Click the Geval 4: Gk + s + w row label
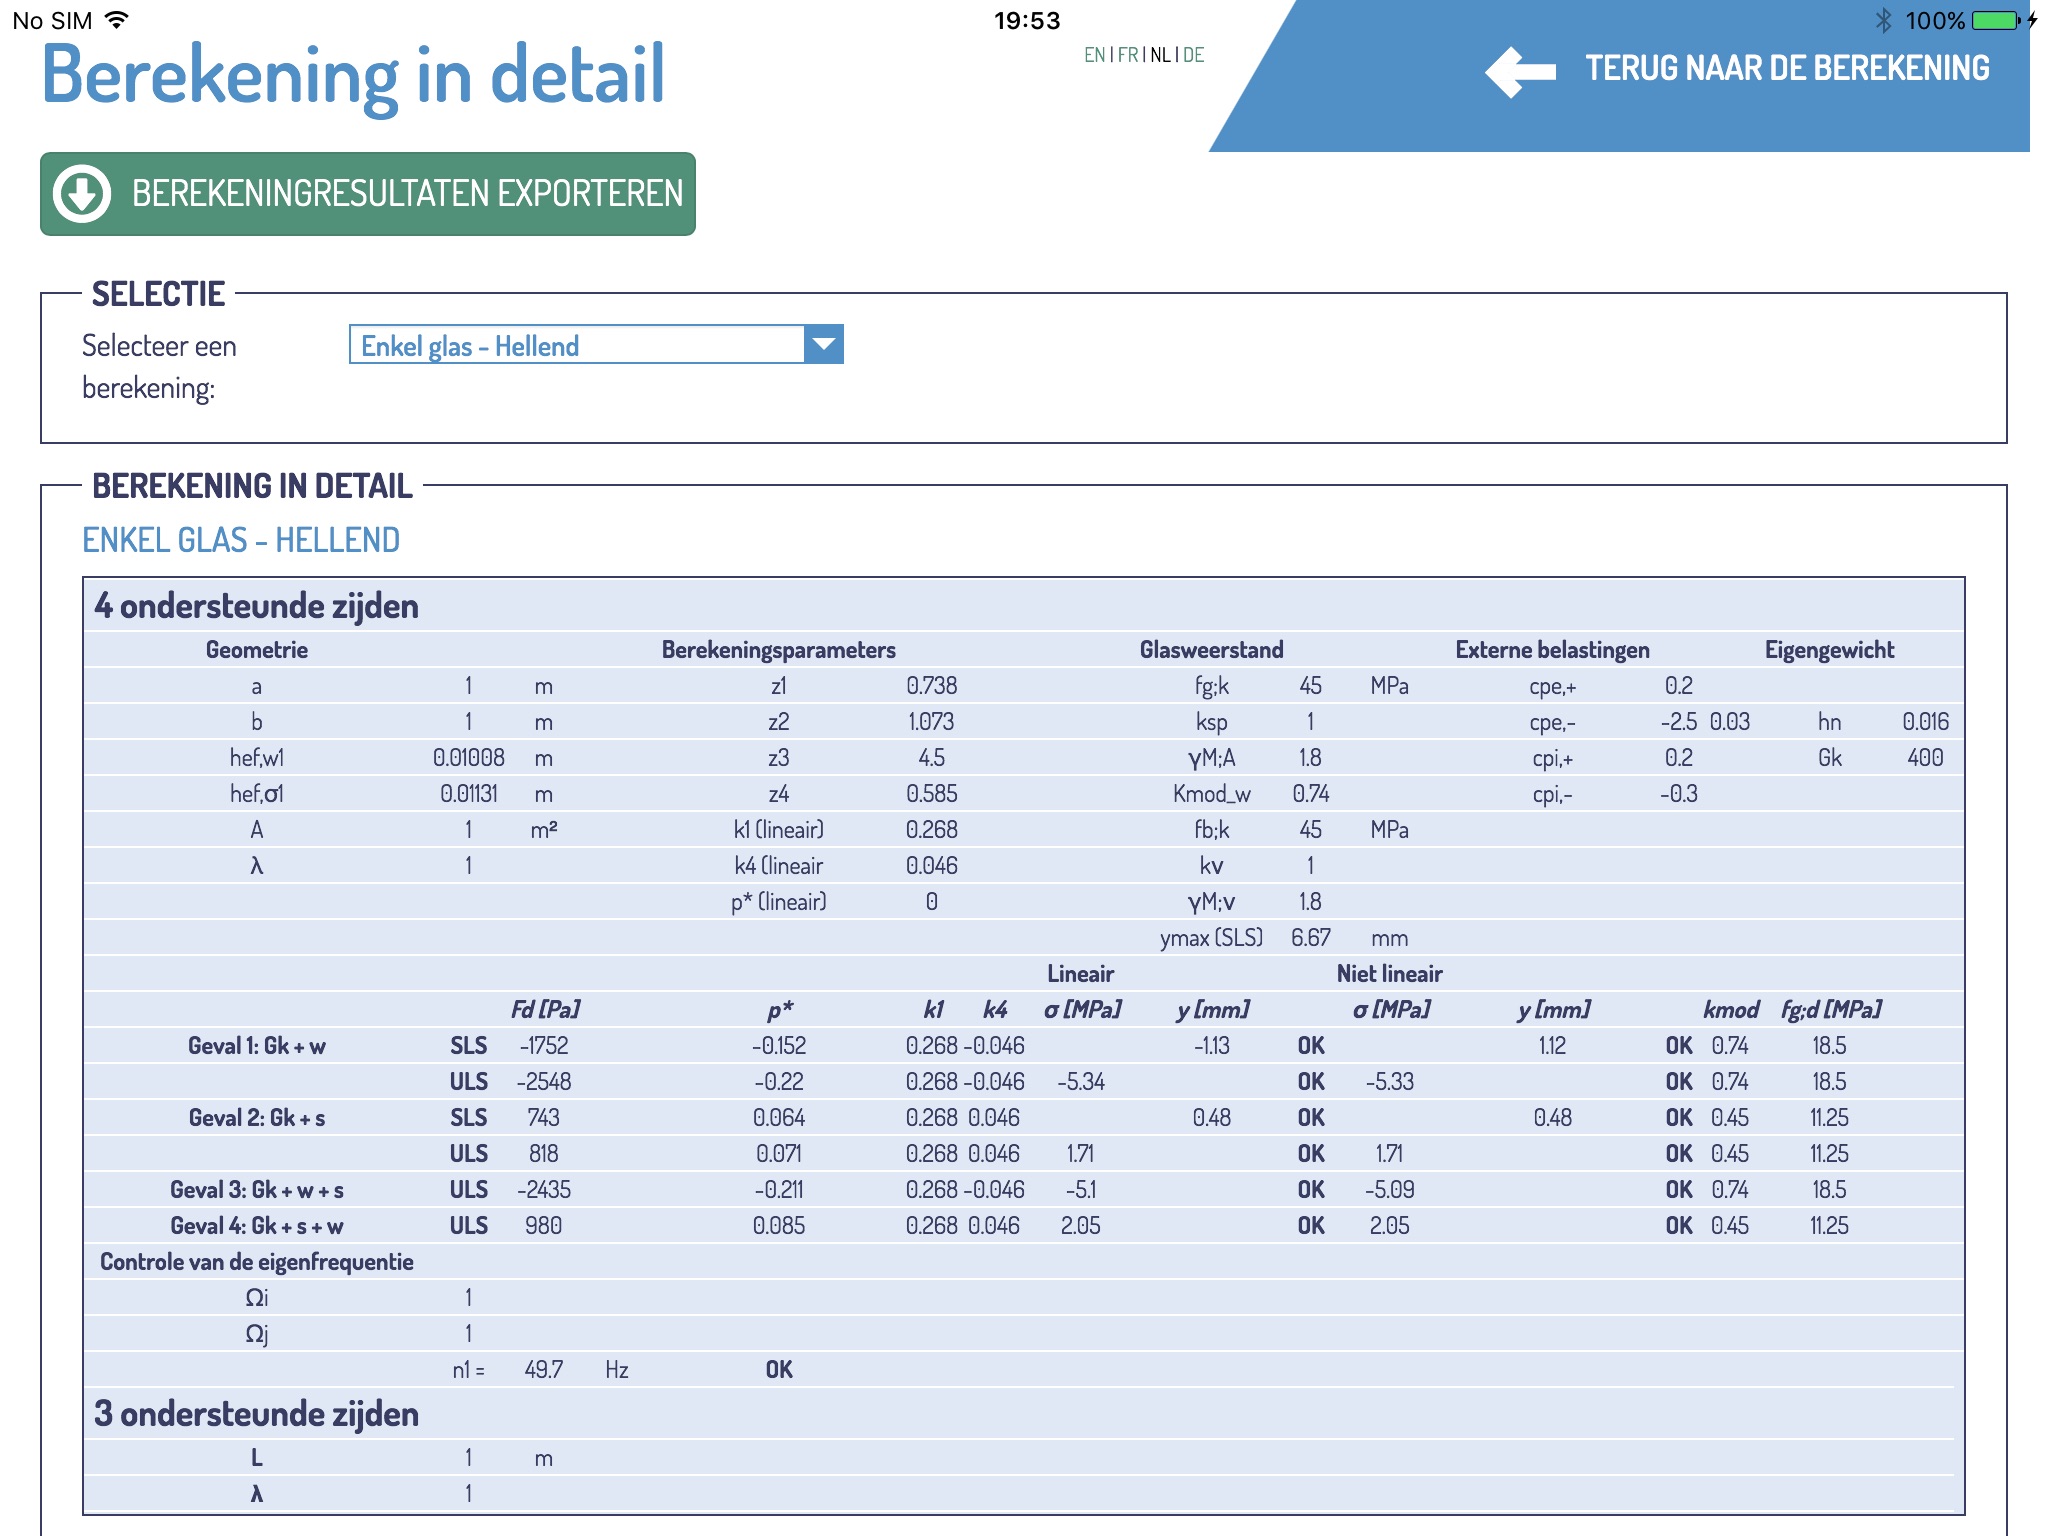This screenshot has width=2048, height=1536. coord(257,1226)
